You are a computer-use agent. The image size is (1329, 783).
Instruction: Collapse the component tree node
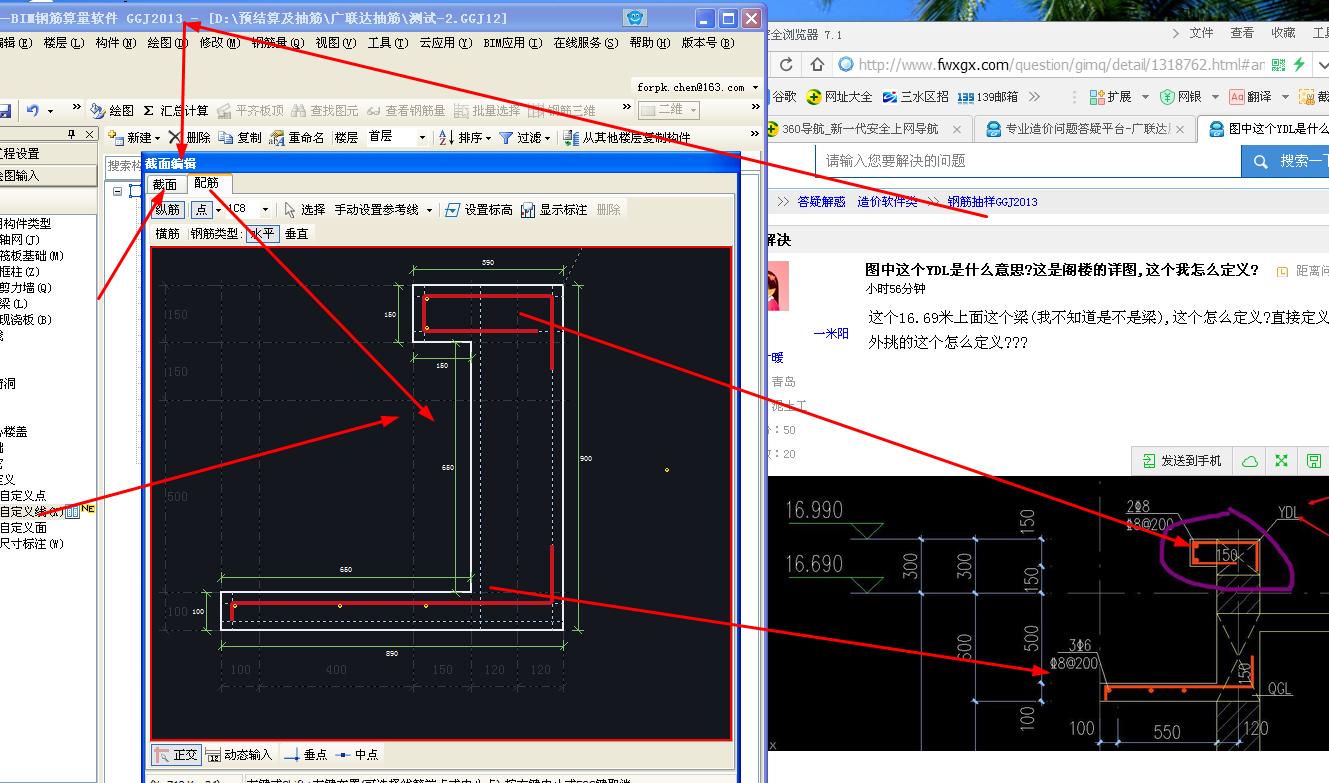click(x=118, y=191)
